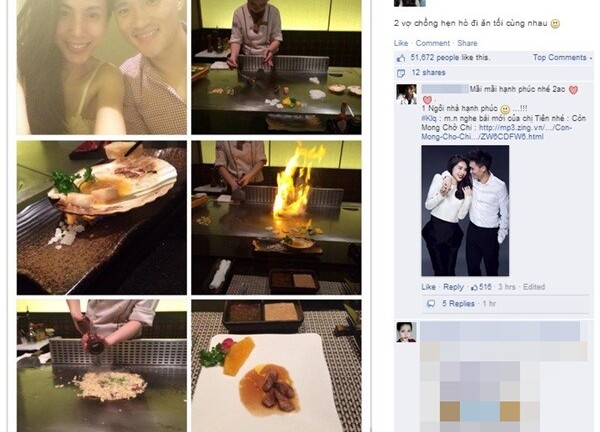Like the post using the Like link
The width and height of the screenshot is (600, 432).
[401, 43]
